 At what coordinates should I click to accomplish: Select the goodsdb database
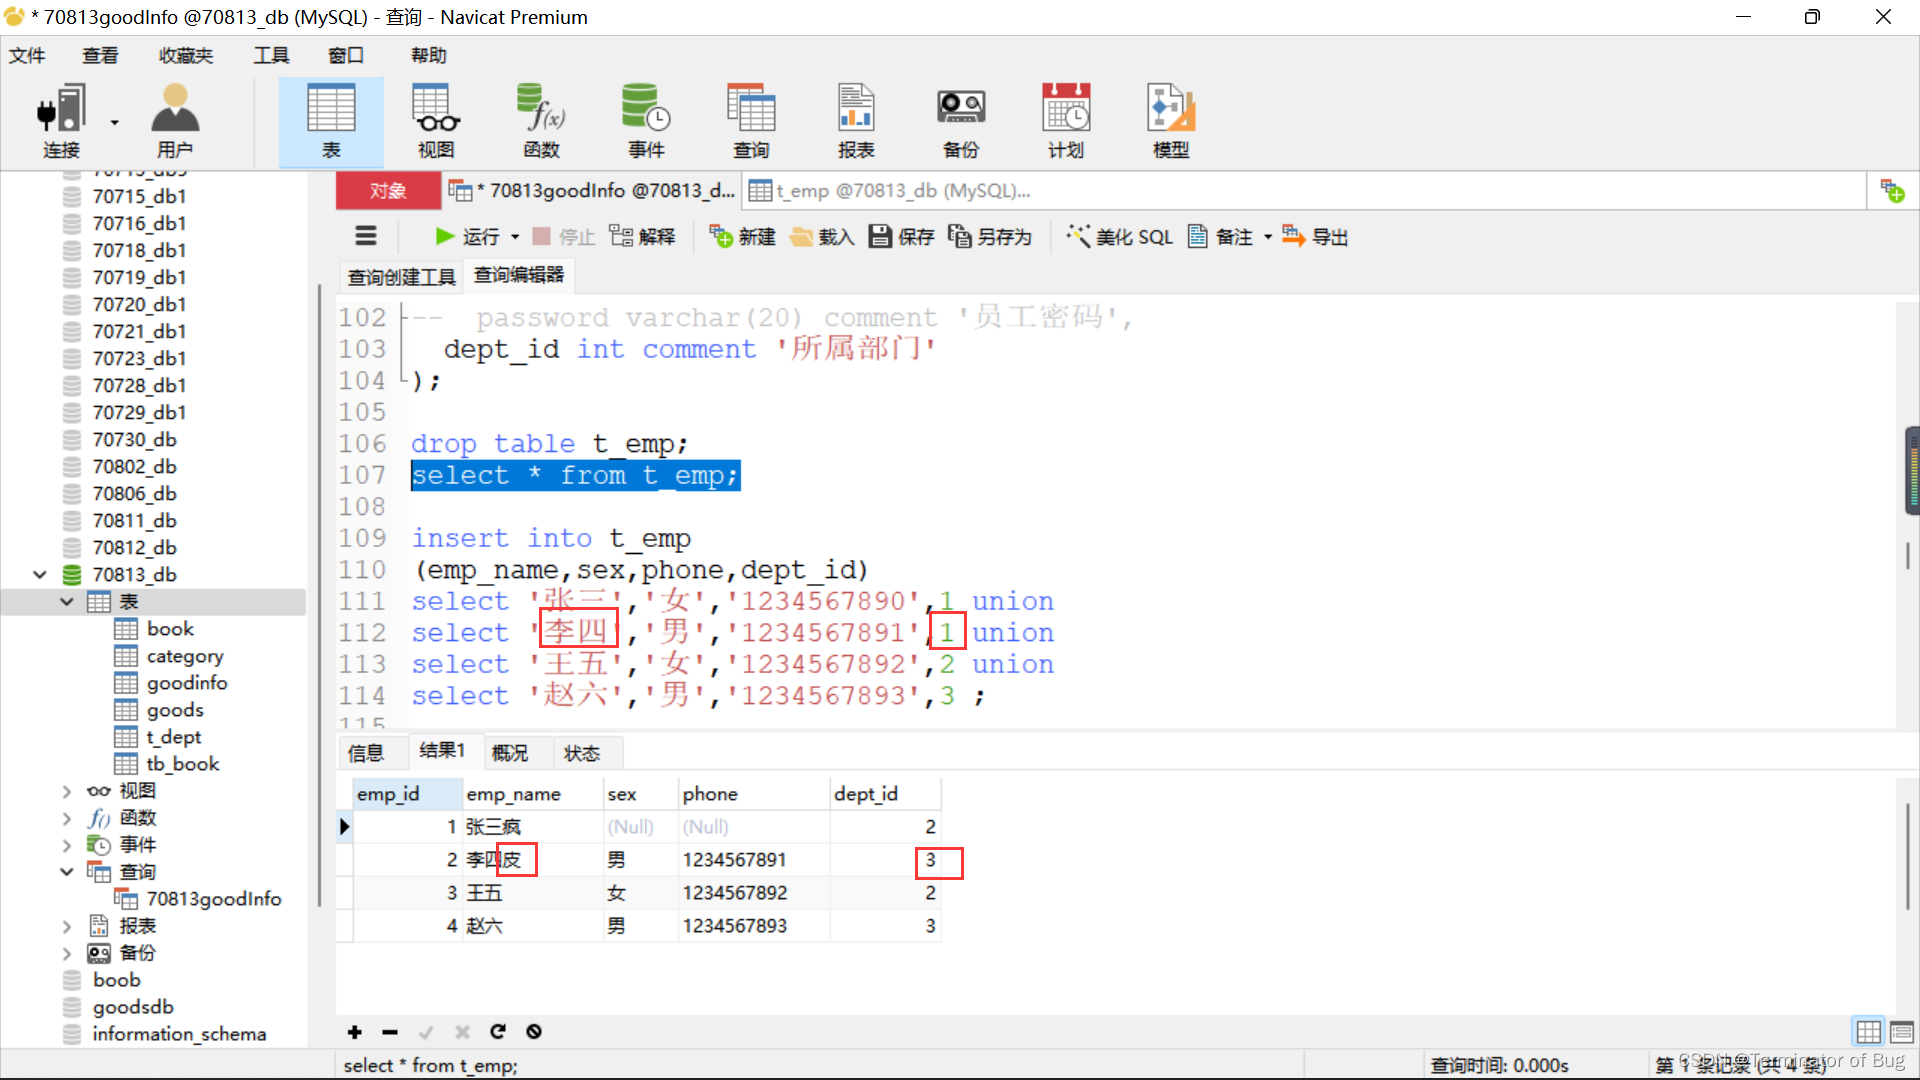[x=132, y=1007]
